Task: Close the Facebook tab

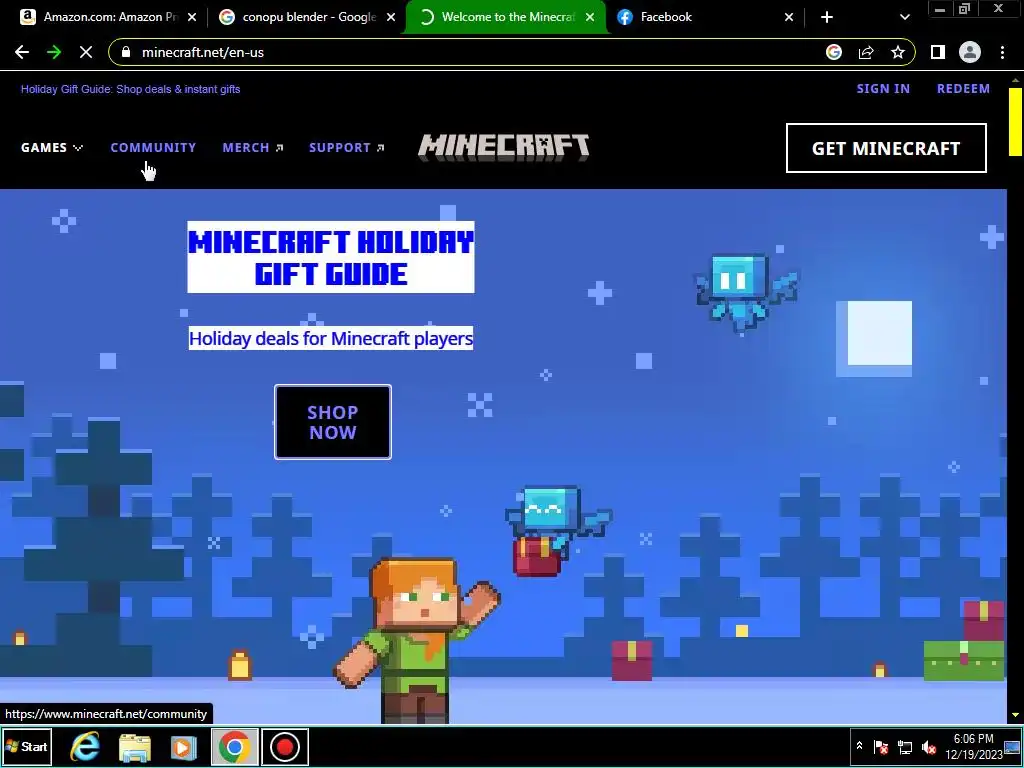Action: (789, 17)
